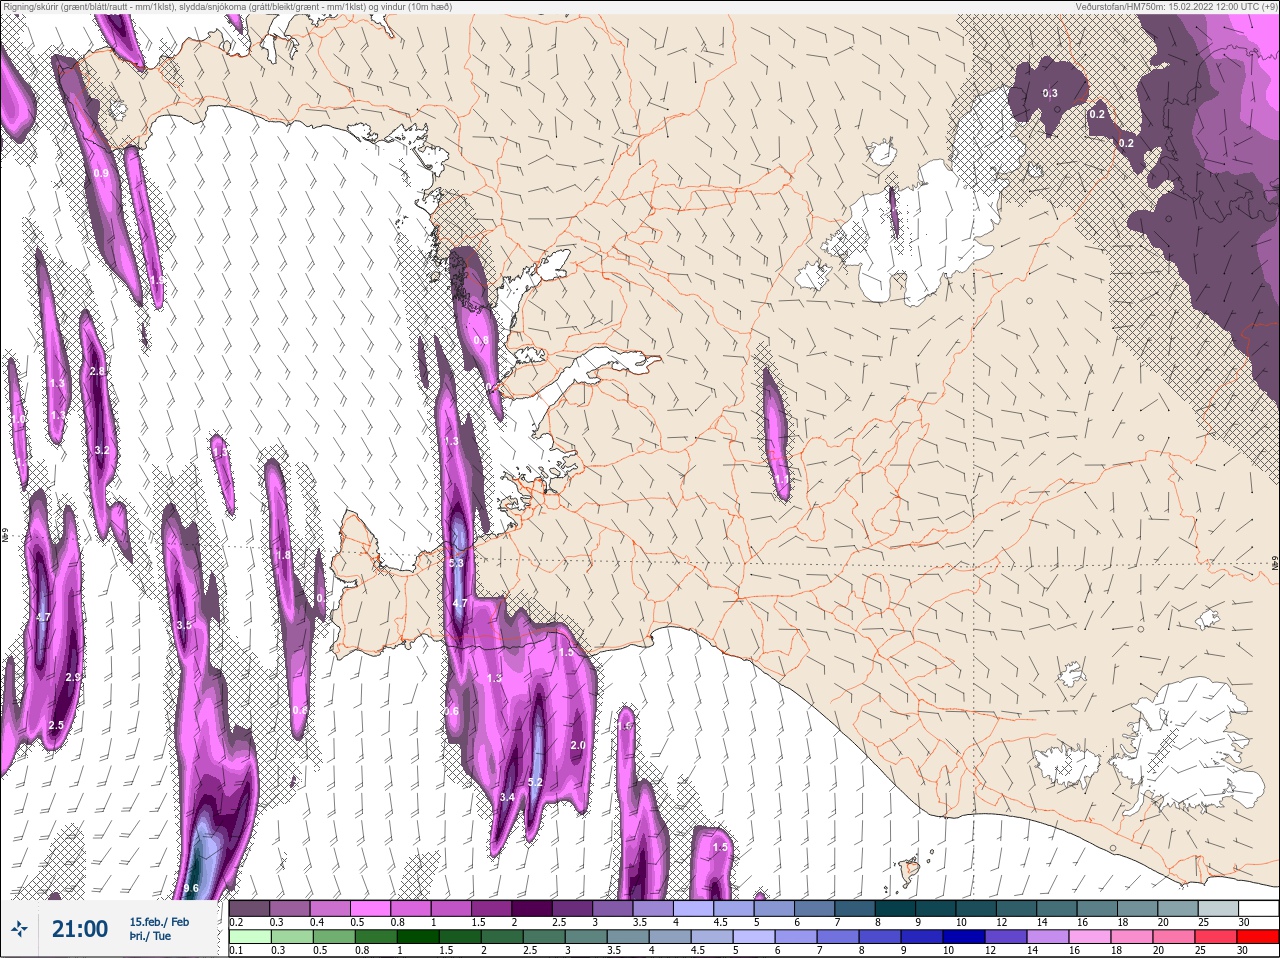Pick the white 30 swatch in the top legend row
This screenshot has width=1280, height=958.
[1258, 908]
